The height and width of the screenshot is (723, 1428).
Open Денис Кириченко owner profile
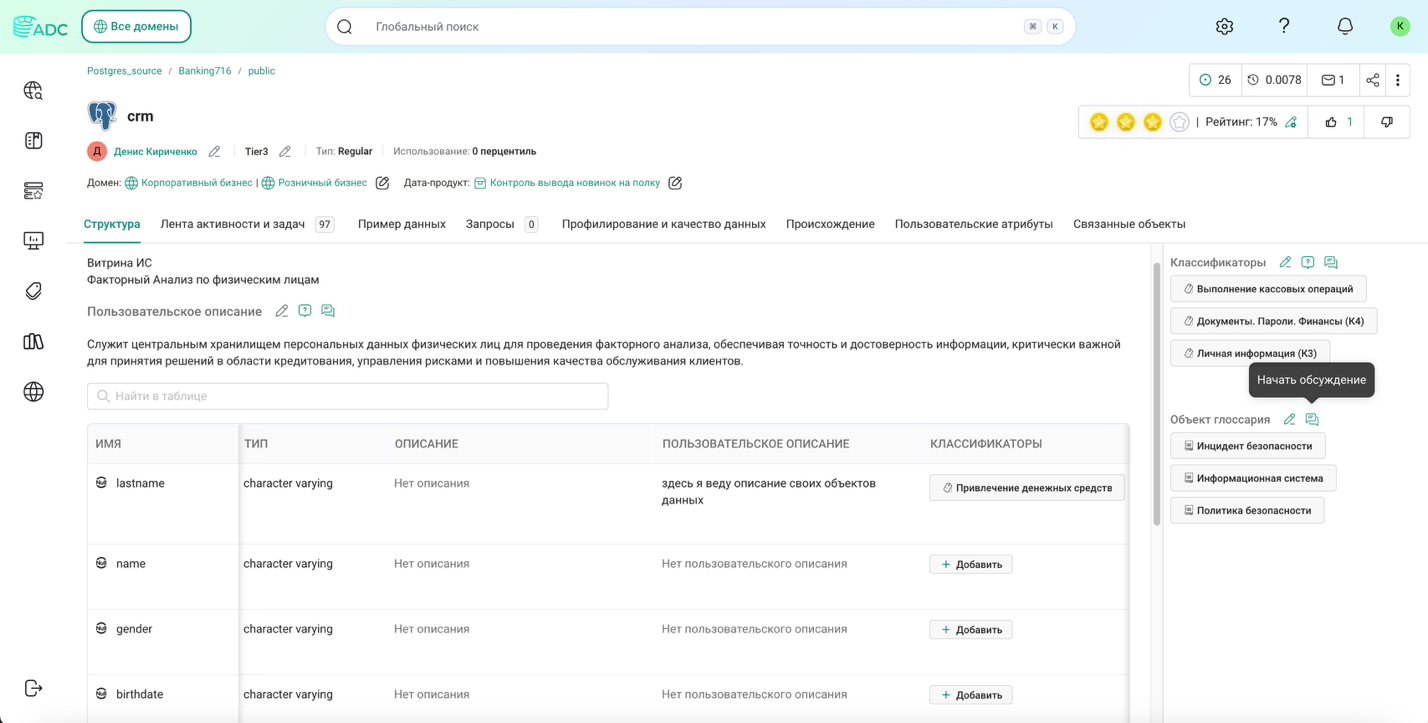tap(155, 152)
